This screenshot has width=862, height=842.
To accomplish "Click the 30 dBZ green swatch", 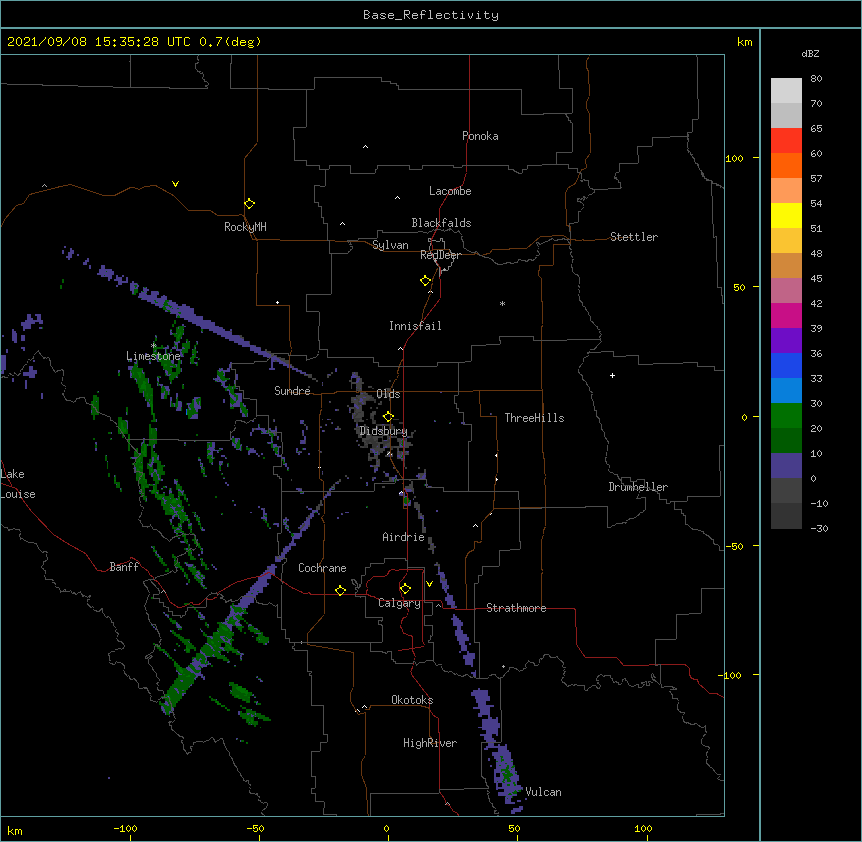I will [786, 416].
